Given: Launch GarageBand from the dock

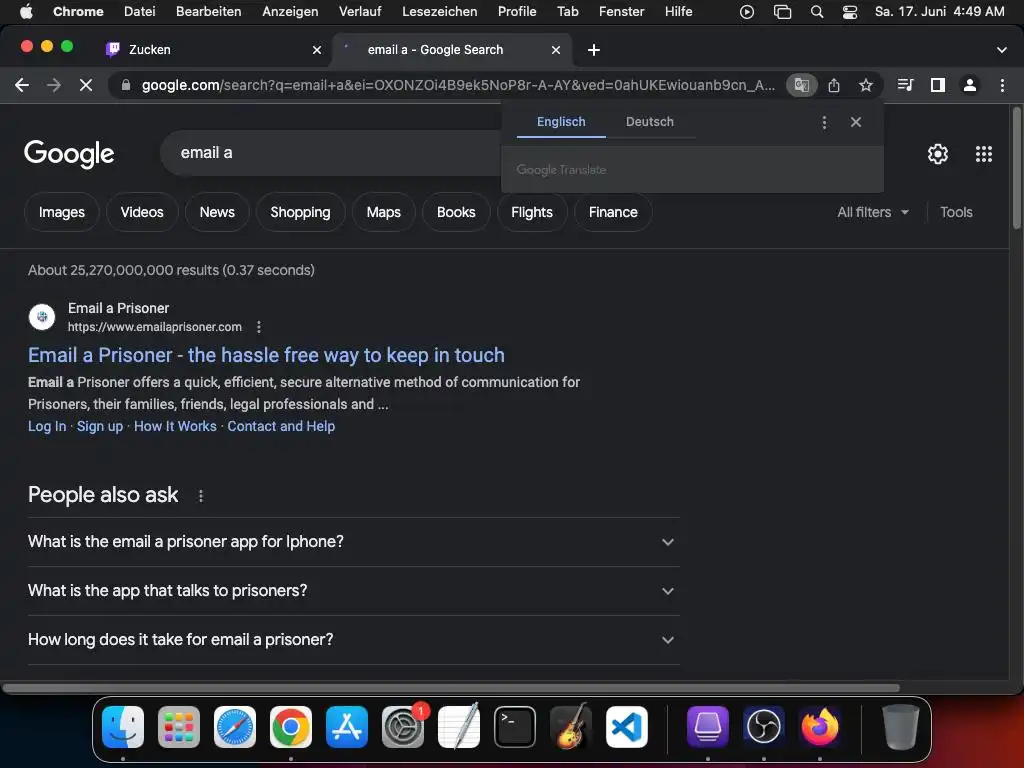Looking at the screenshot, I should point(571,726).
